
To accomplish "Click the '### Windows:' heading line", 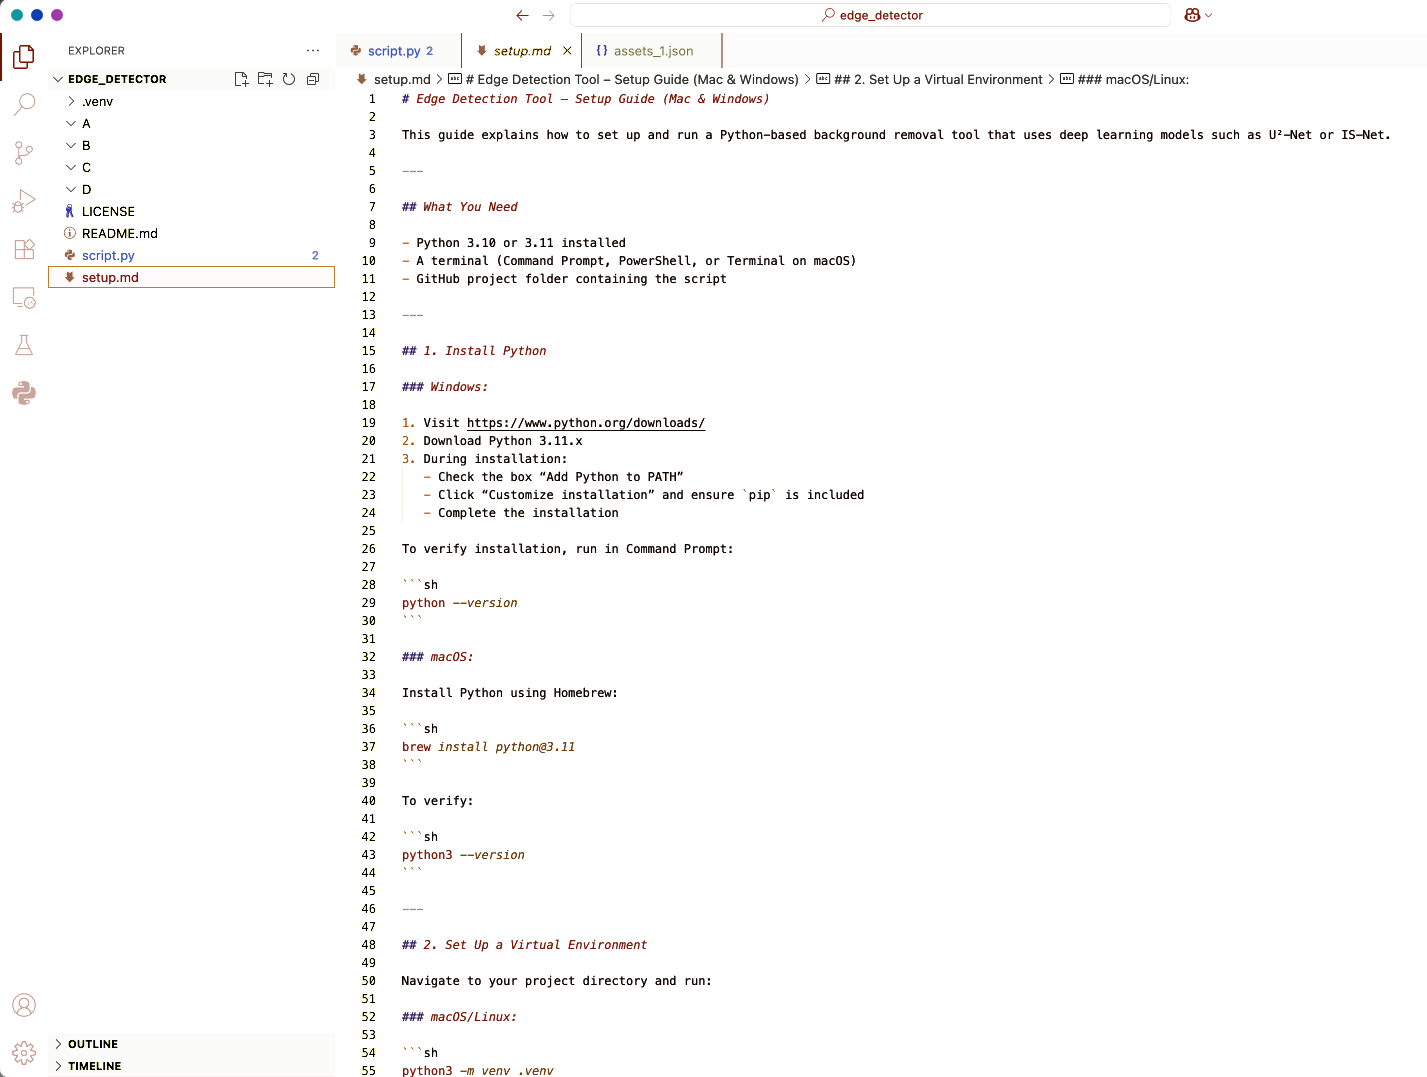I will 445,387.
